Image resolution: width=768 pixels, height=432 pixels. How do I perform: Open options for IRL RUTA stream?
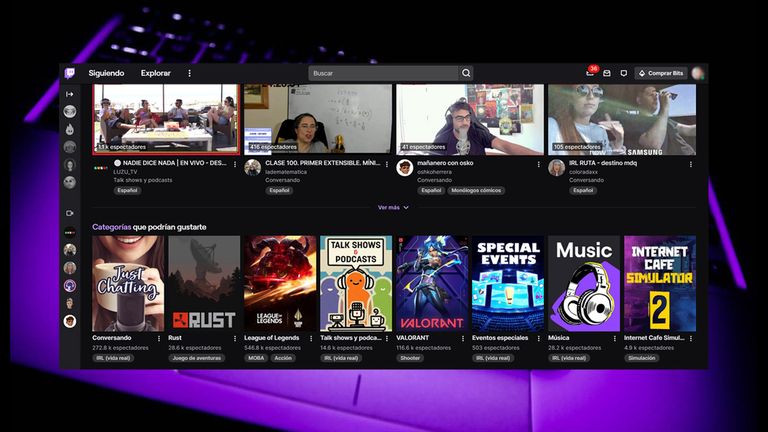click(x=691, y=165)
